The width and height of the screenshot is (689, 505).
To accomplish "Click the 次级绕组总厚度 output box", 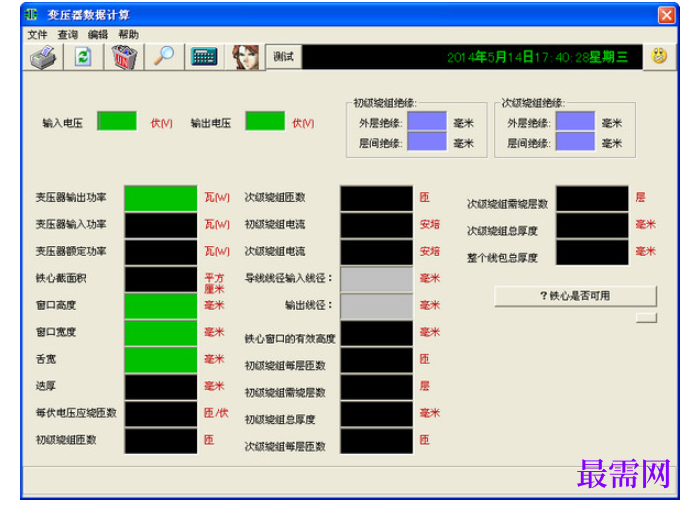I will point(592,225).
